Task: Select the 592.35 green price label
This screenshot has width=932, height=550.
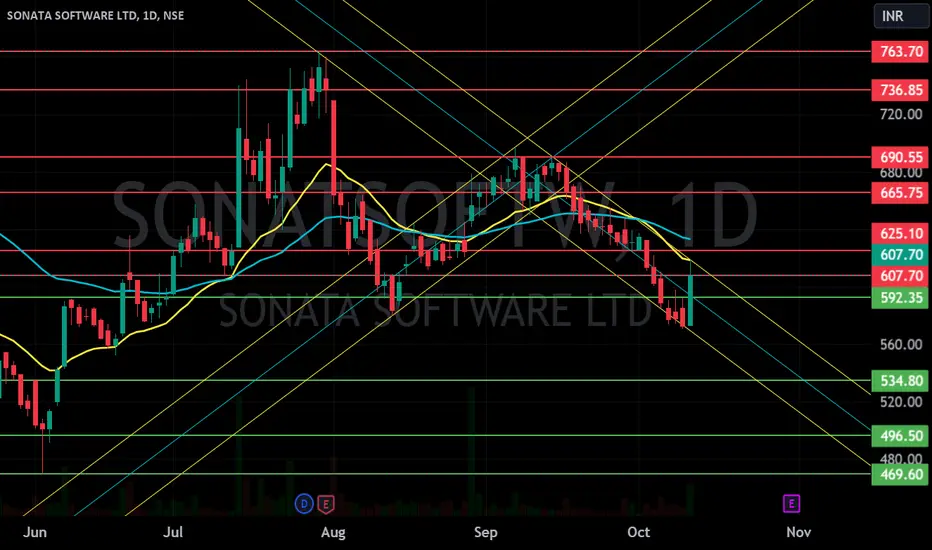Action: click(900, 297)
